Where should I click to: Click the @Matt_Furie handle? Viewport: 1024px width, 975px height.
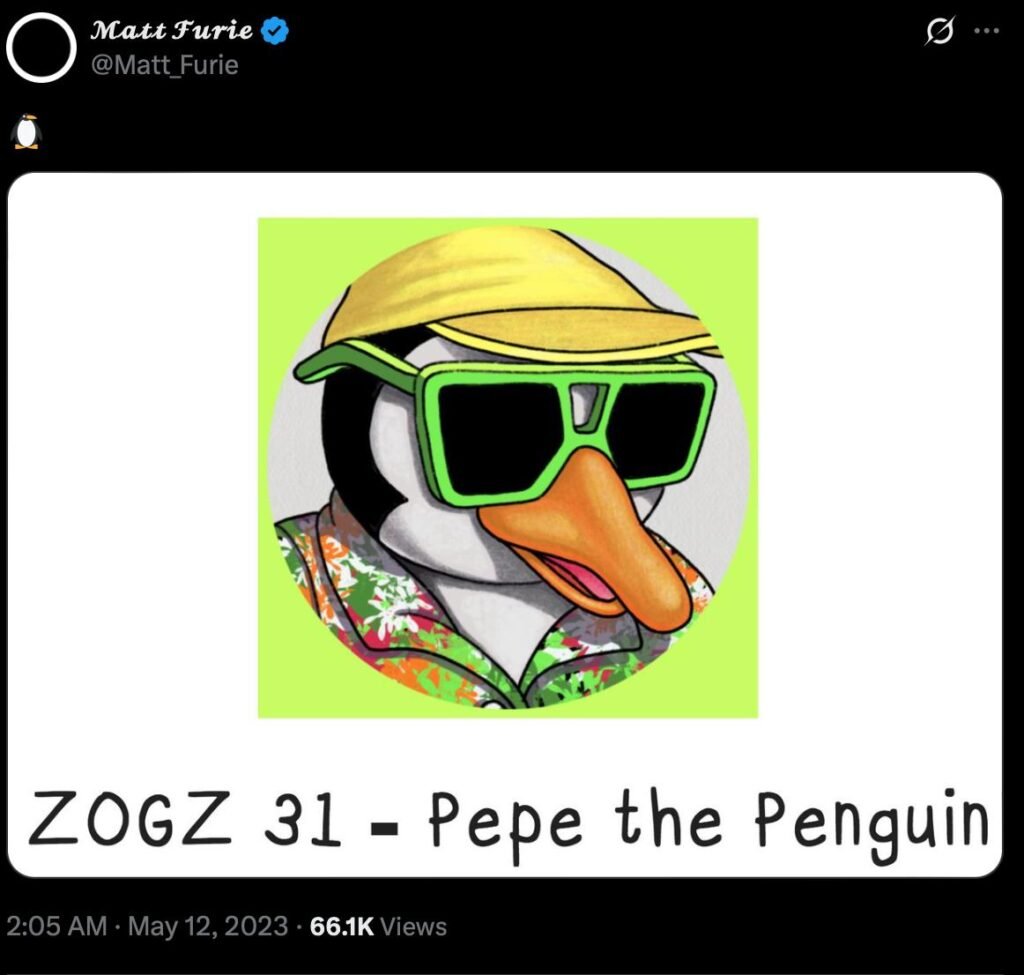click(165, 66)
